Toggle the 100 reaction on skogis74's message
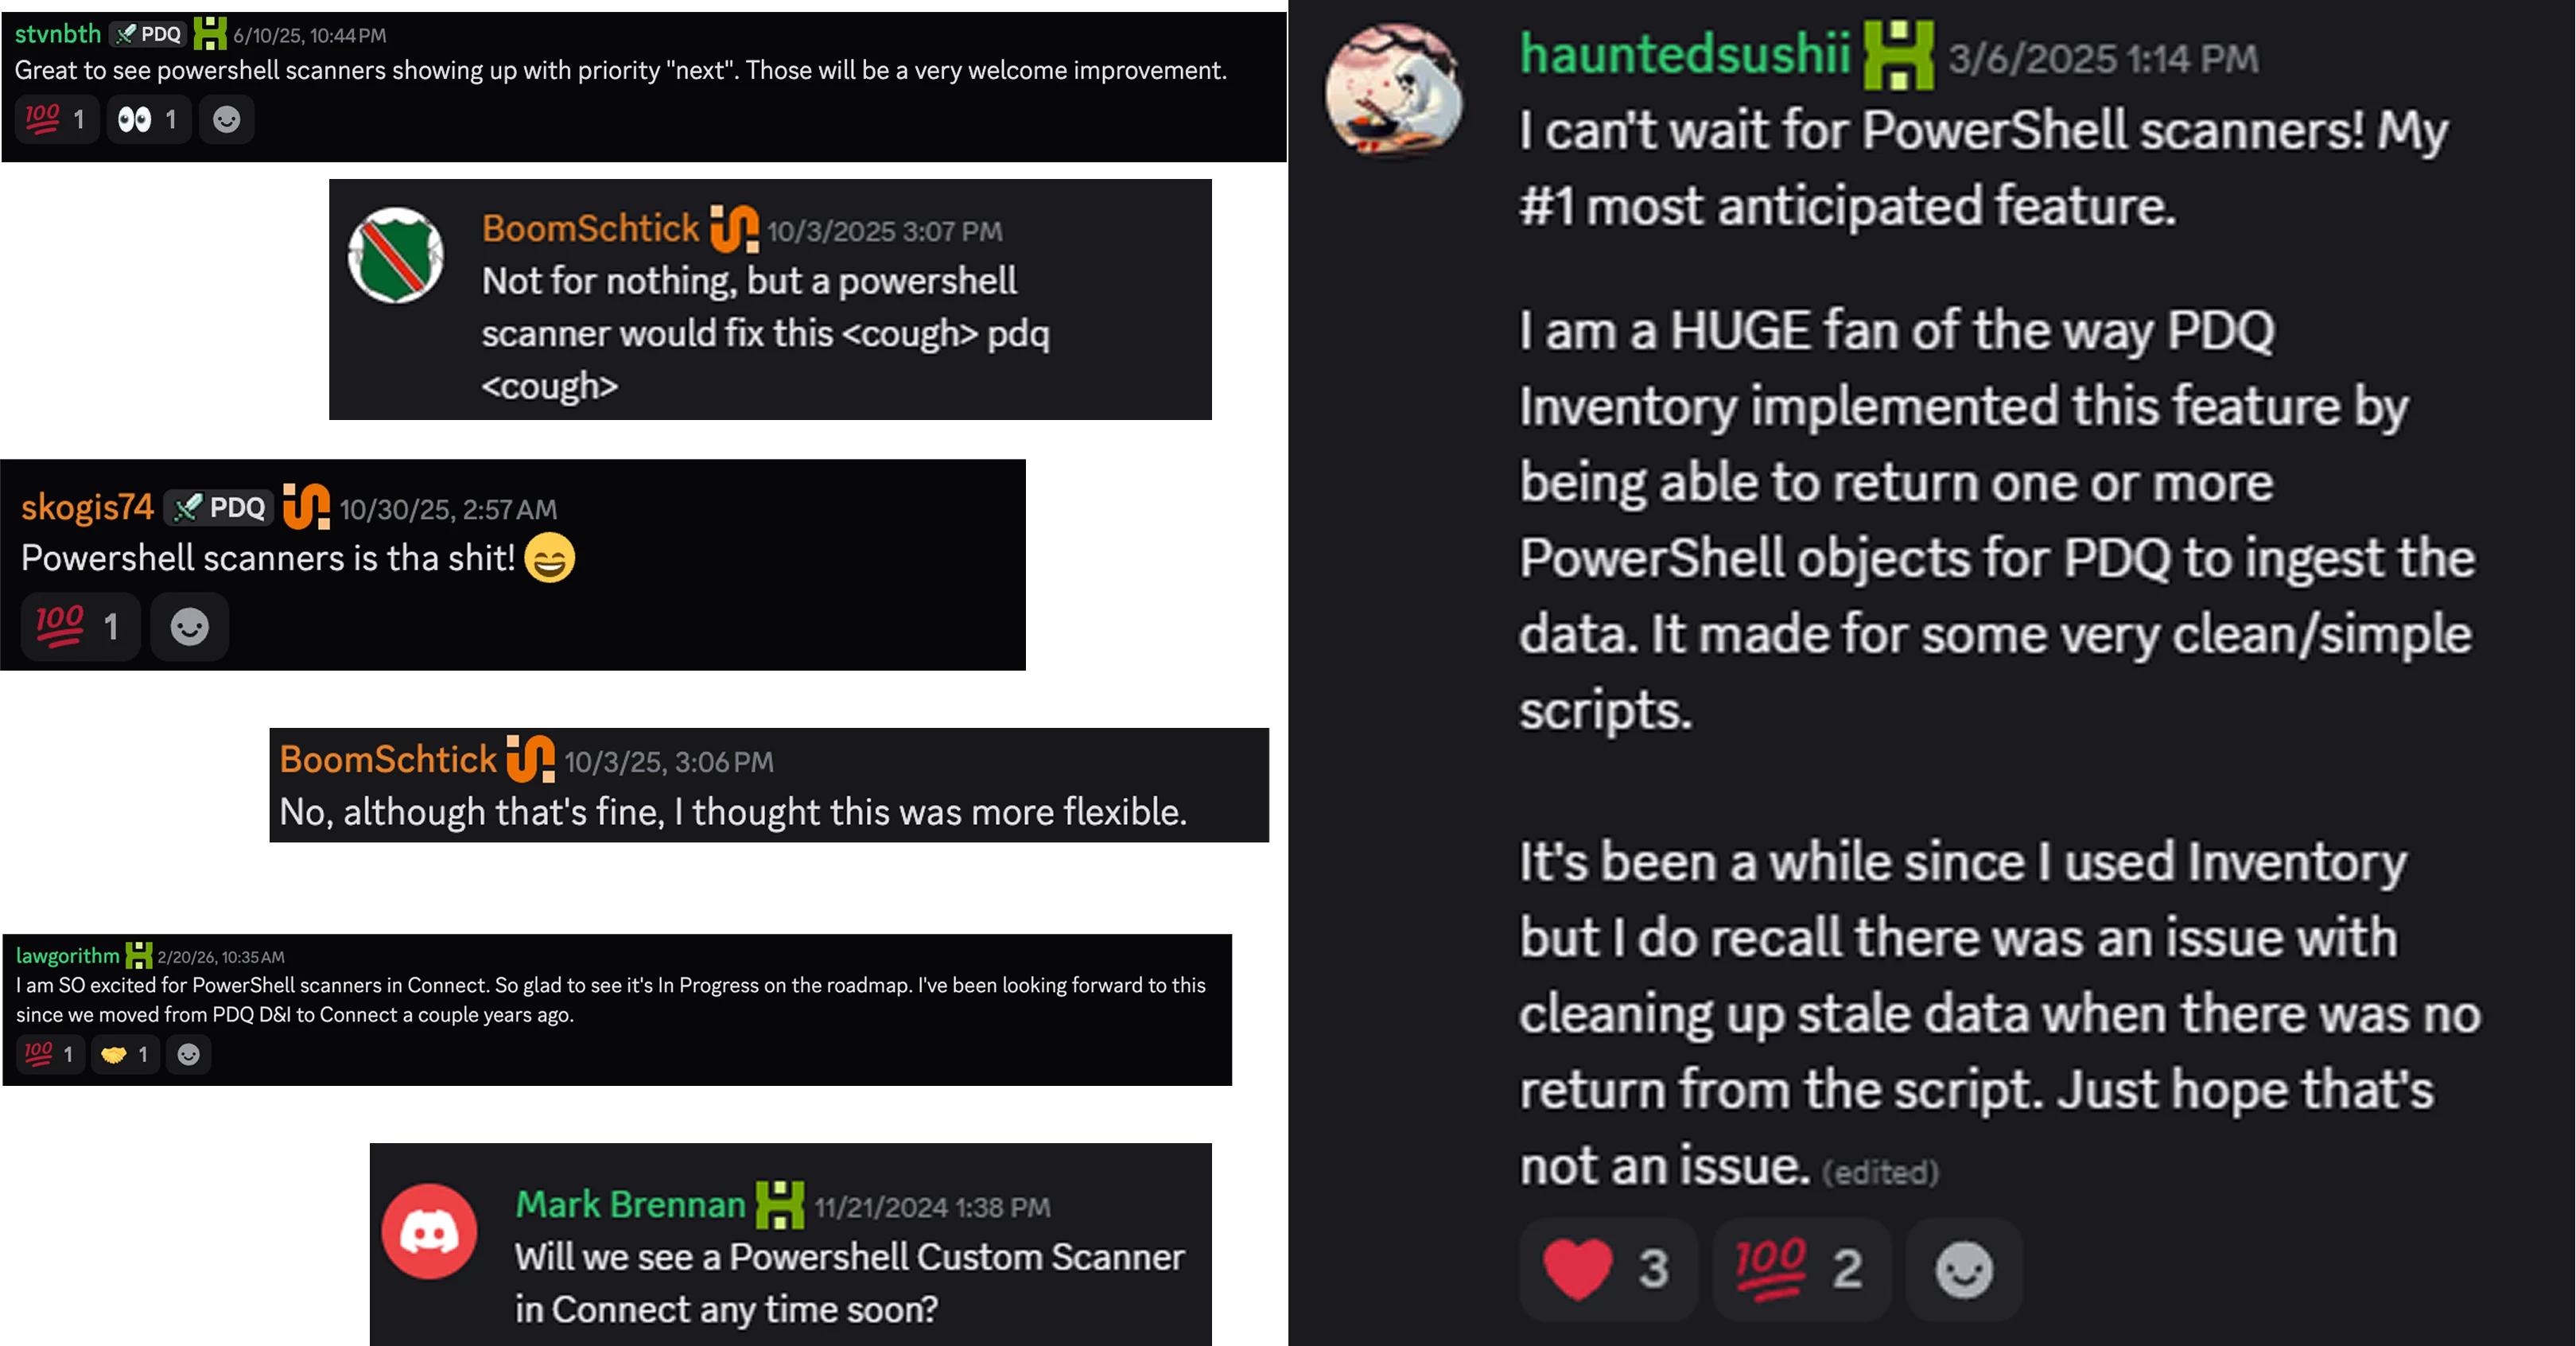This screenshot has width=2576, height=1346. (x=79, y=627)
